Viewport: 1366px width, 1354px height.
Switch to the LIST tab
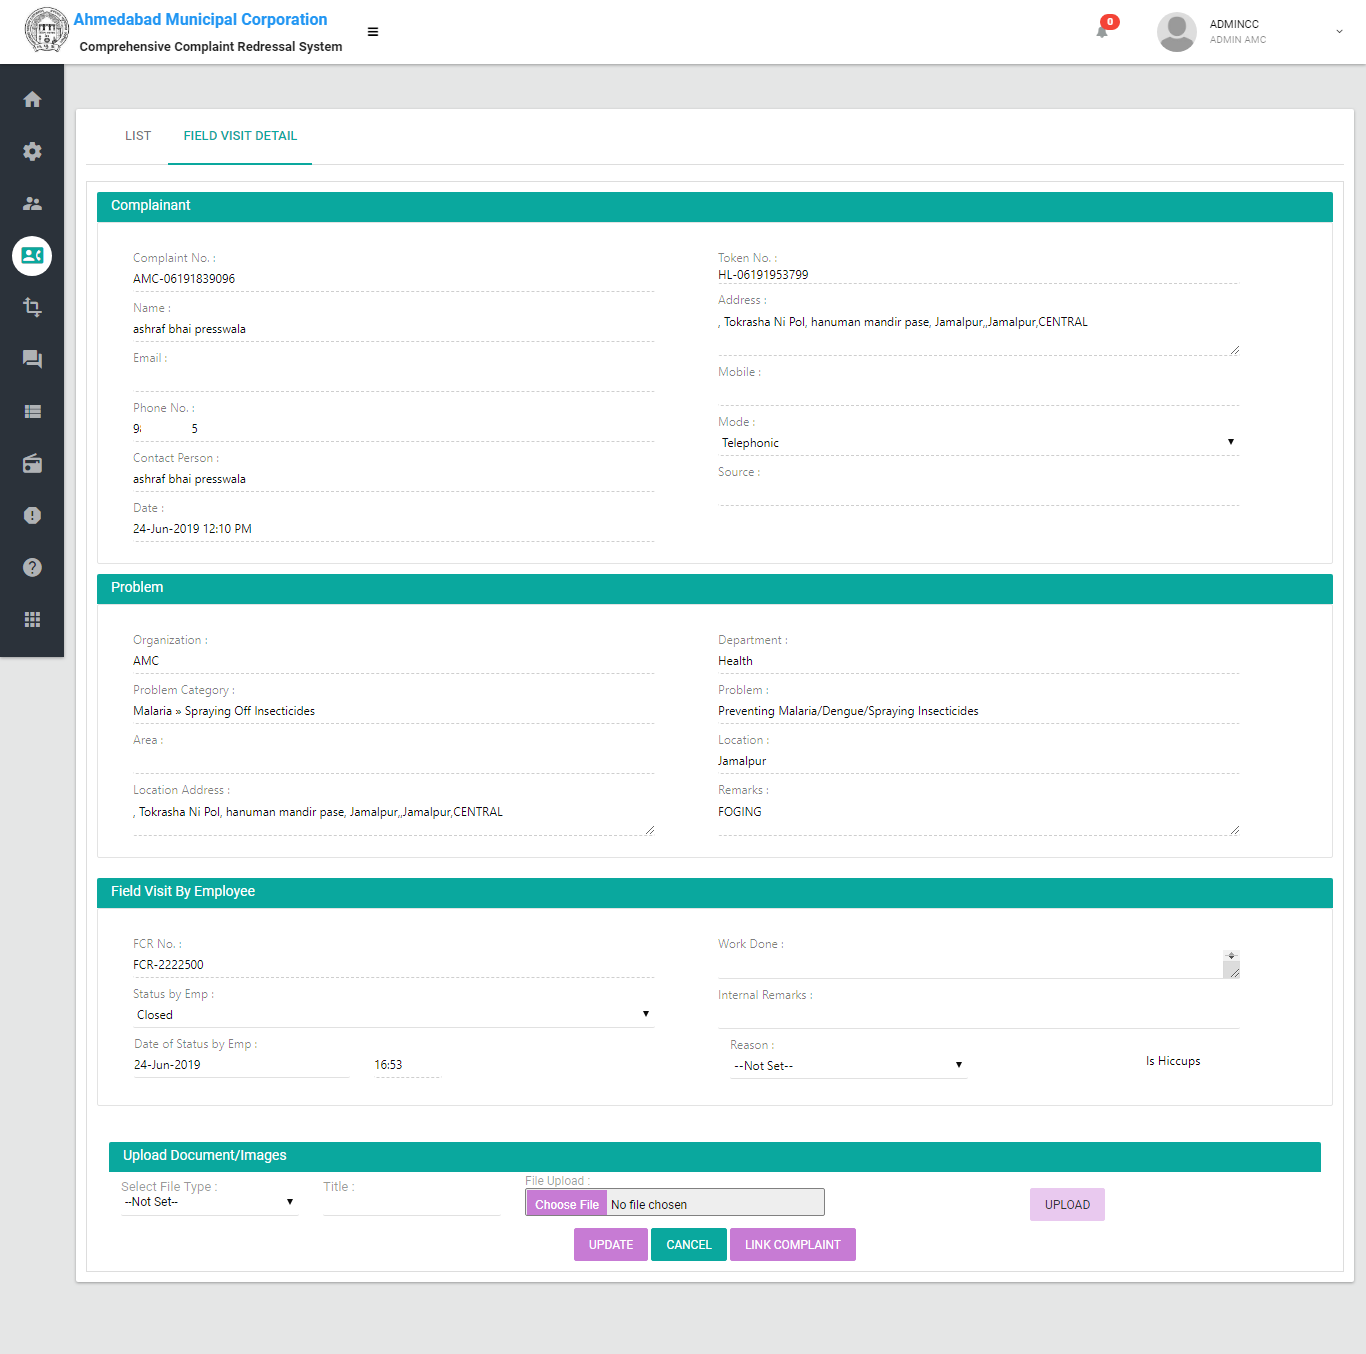pyautogui.click(x=138, y=136)
